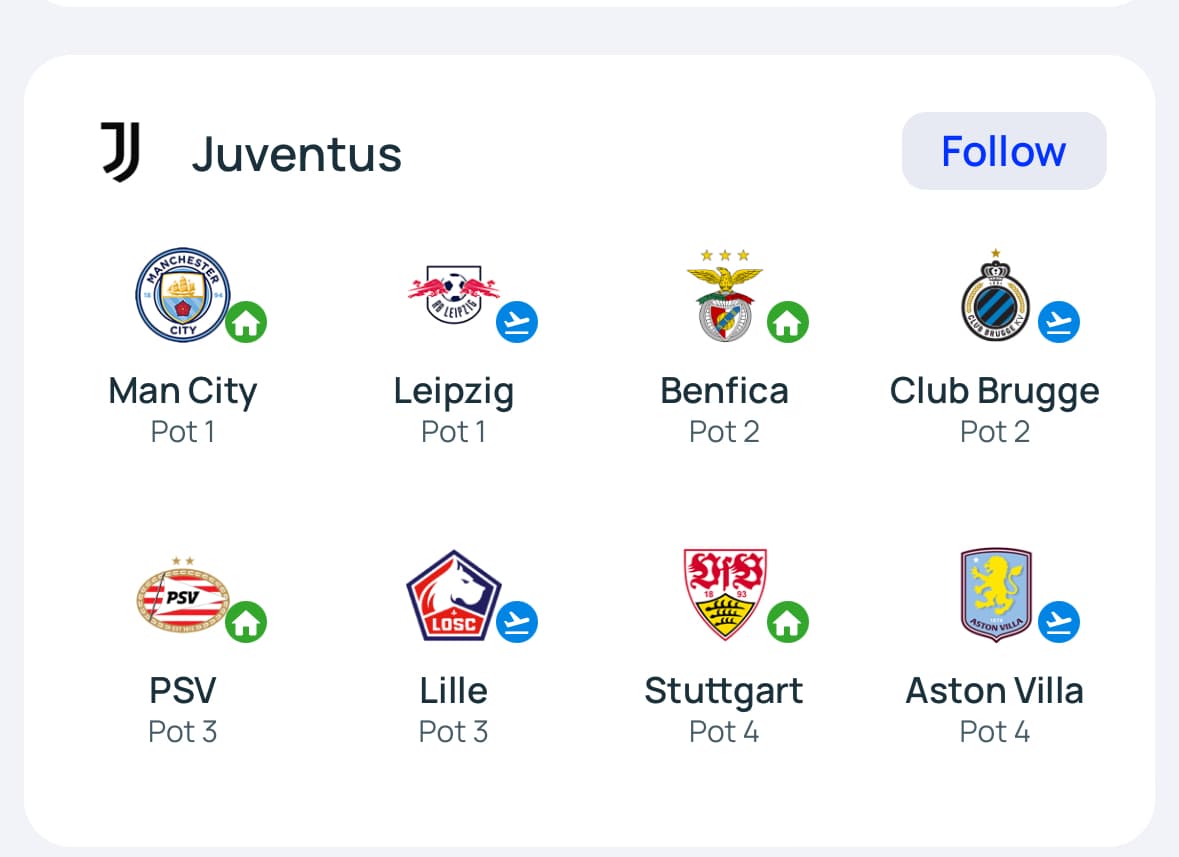Tap the away plane badge beside Leipzig
Image resolution: width=1179 pixels, height=857 pixels.
pos(517,322)
